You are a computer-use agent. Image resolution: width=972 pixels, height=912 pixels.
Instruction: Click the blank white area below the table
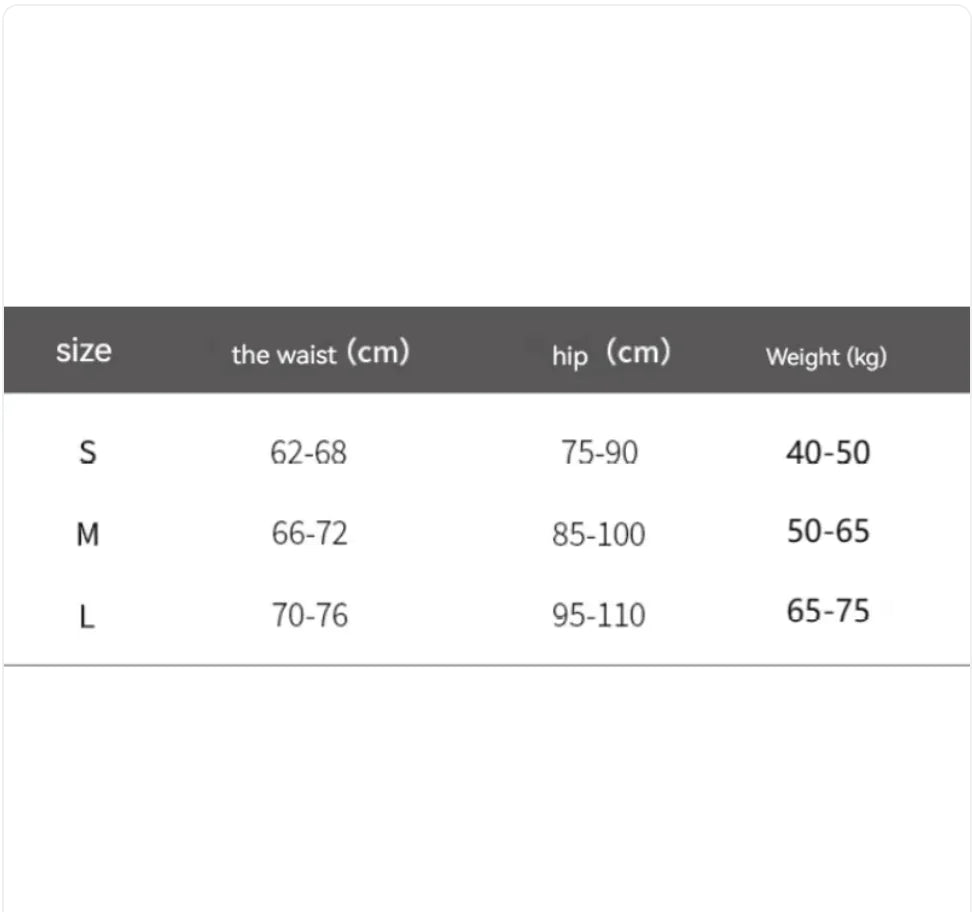coord(487,789)
